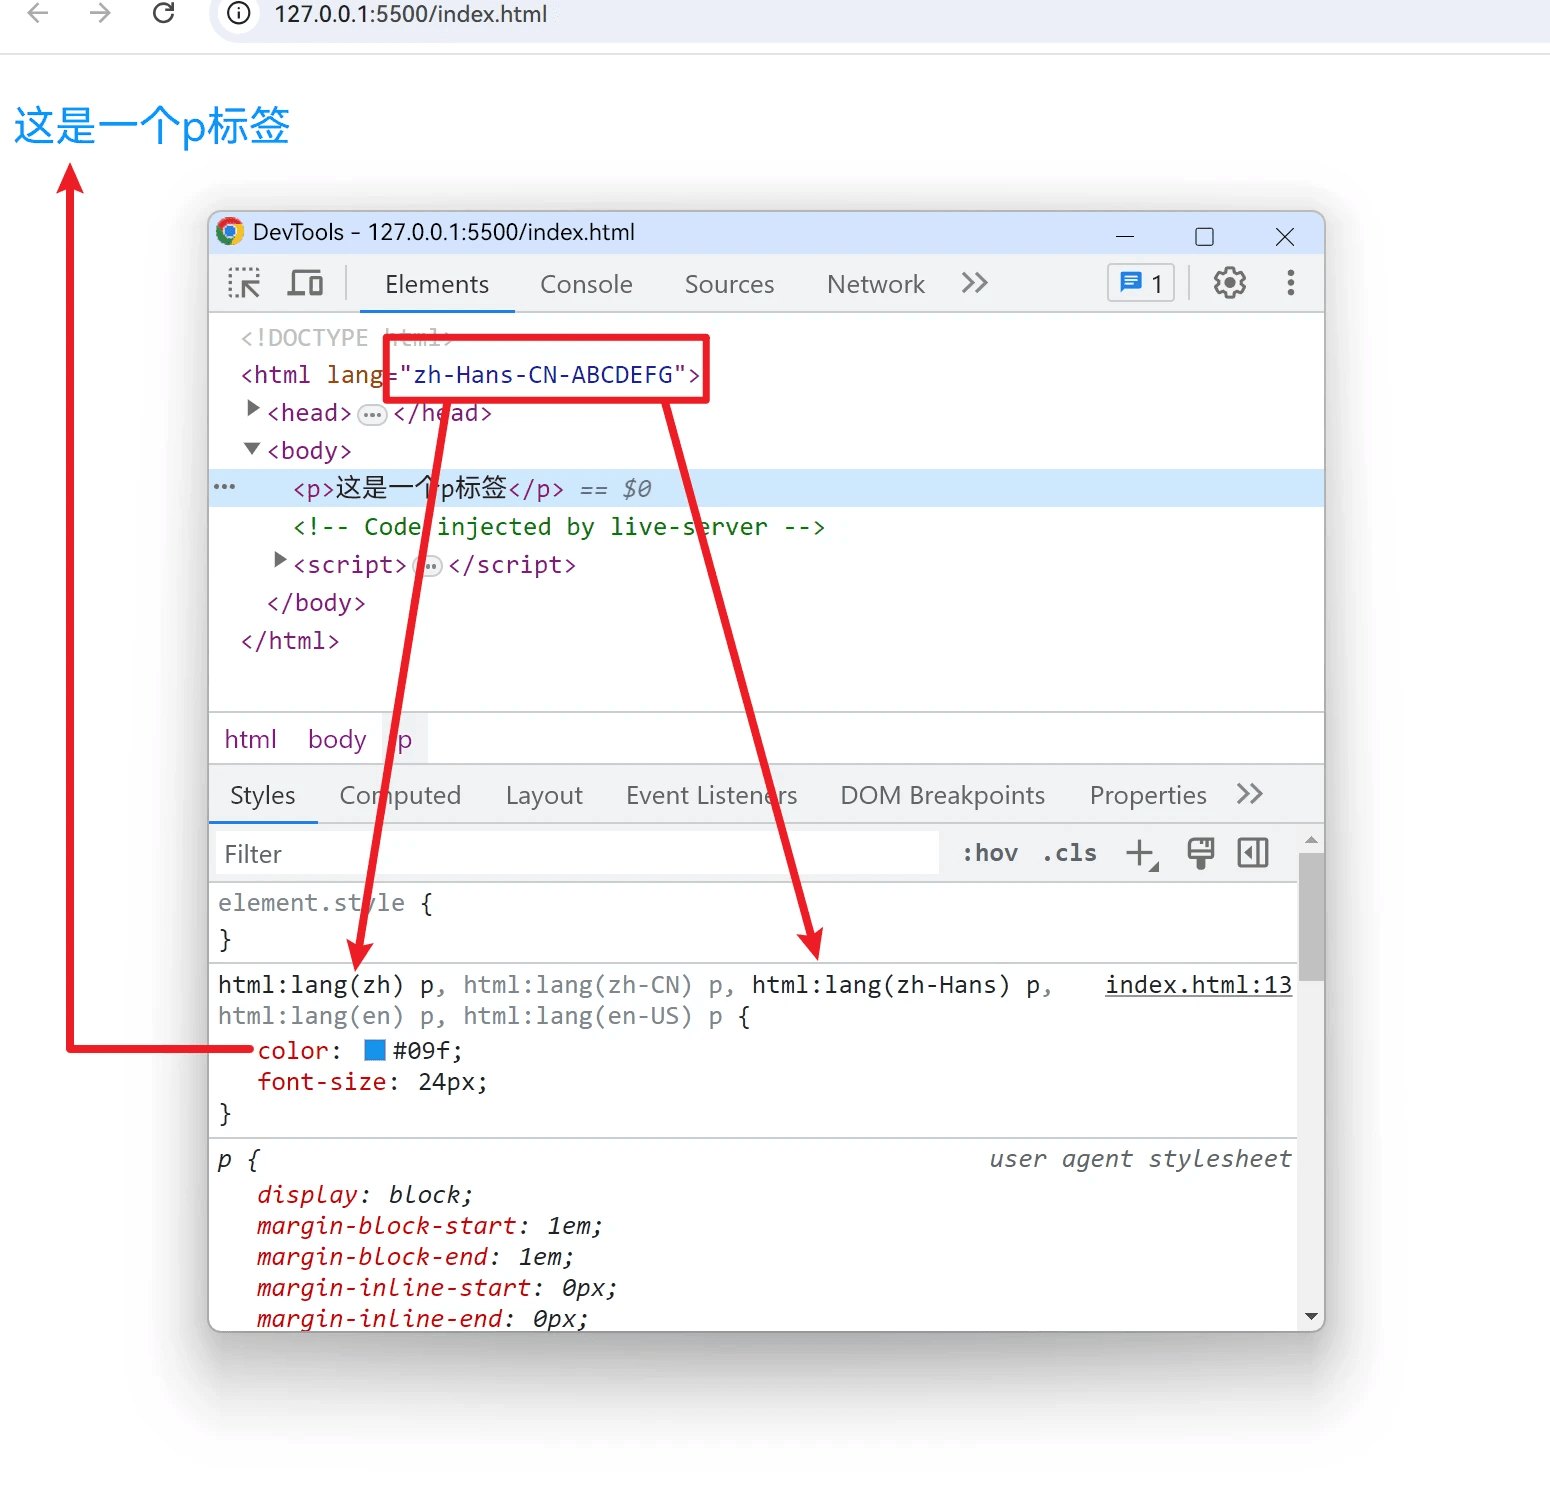The width and height of the screenshot is (1550, 1504).
Task: Open the three-dot DevTools menu
Action: tap(1290, 284)
